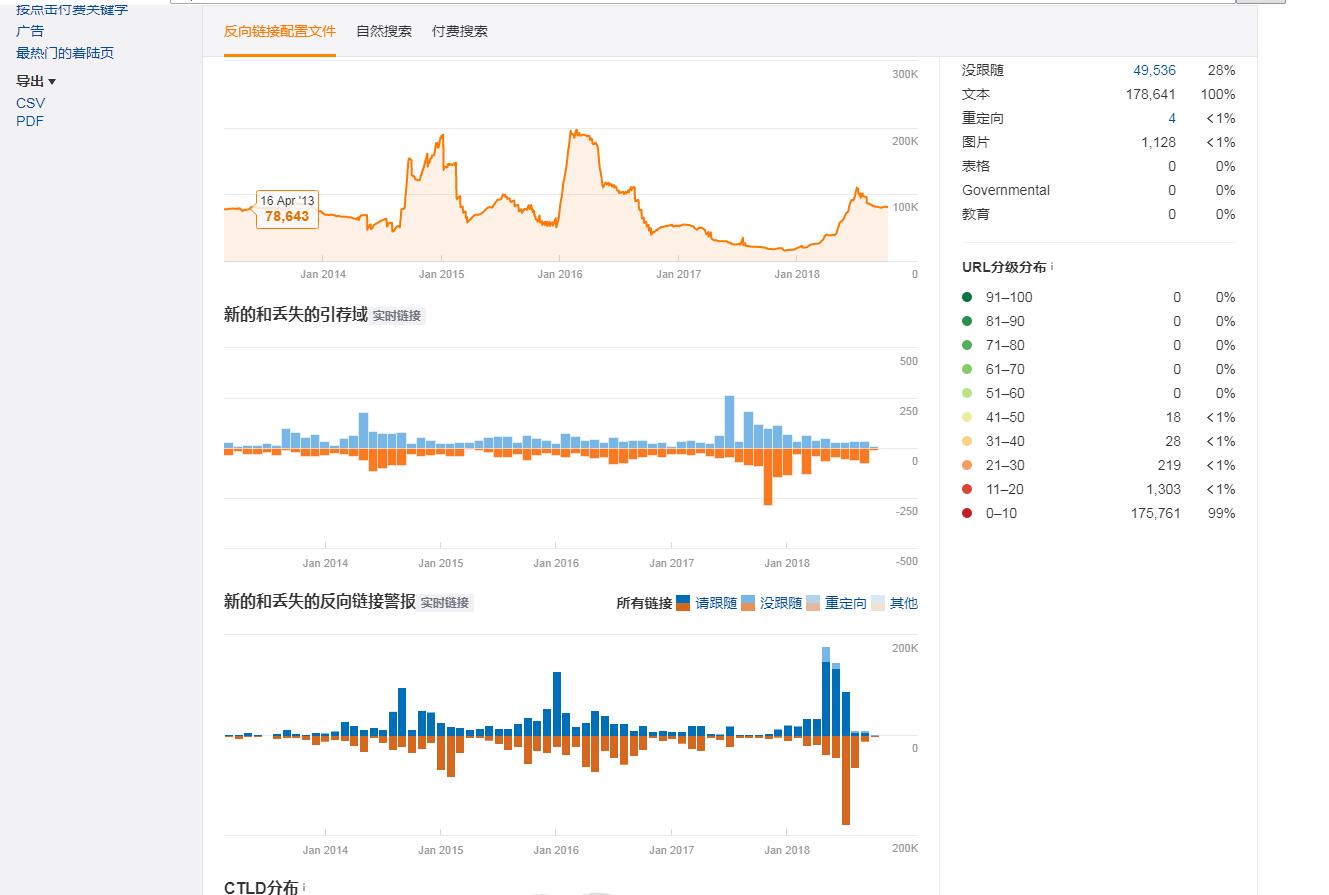Switch to the 自然搜索 tab
Image resolution: width=1329 pixels, height=895 pixels.
point(384,31)
